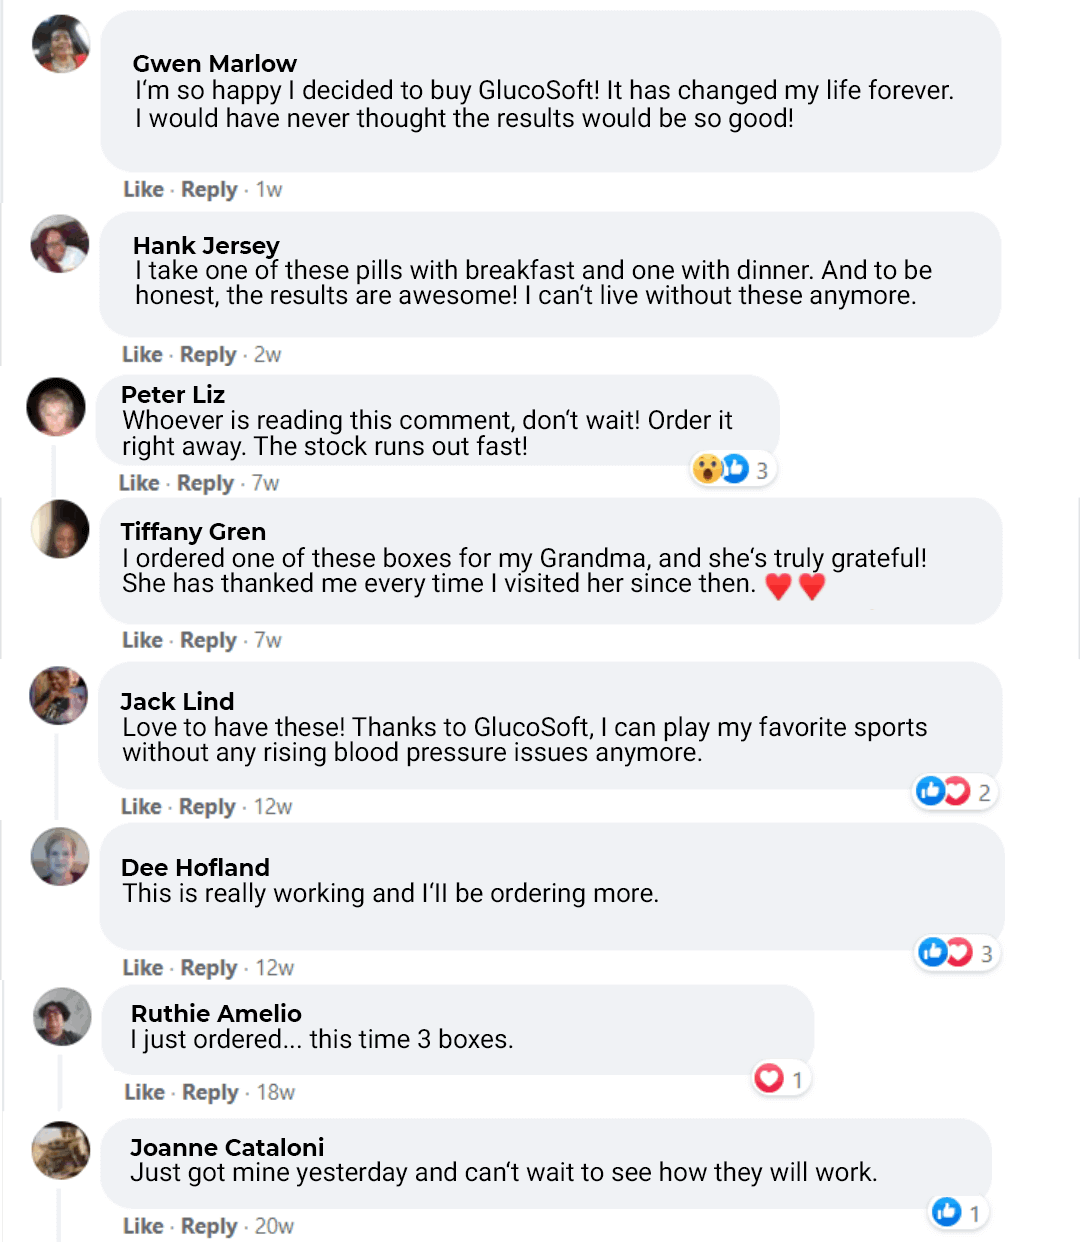This screenshot has width=1080, height=1244.
Task: Click wow and like reactions on Peter Liz's comment
Action: (x=722, y=469)
